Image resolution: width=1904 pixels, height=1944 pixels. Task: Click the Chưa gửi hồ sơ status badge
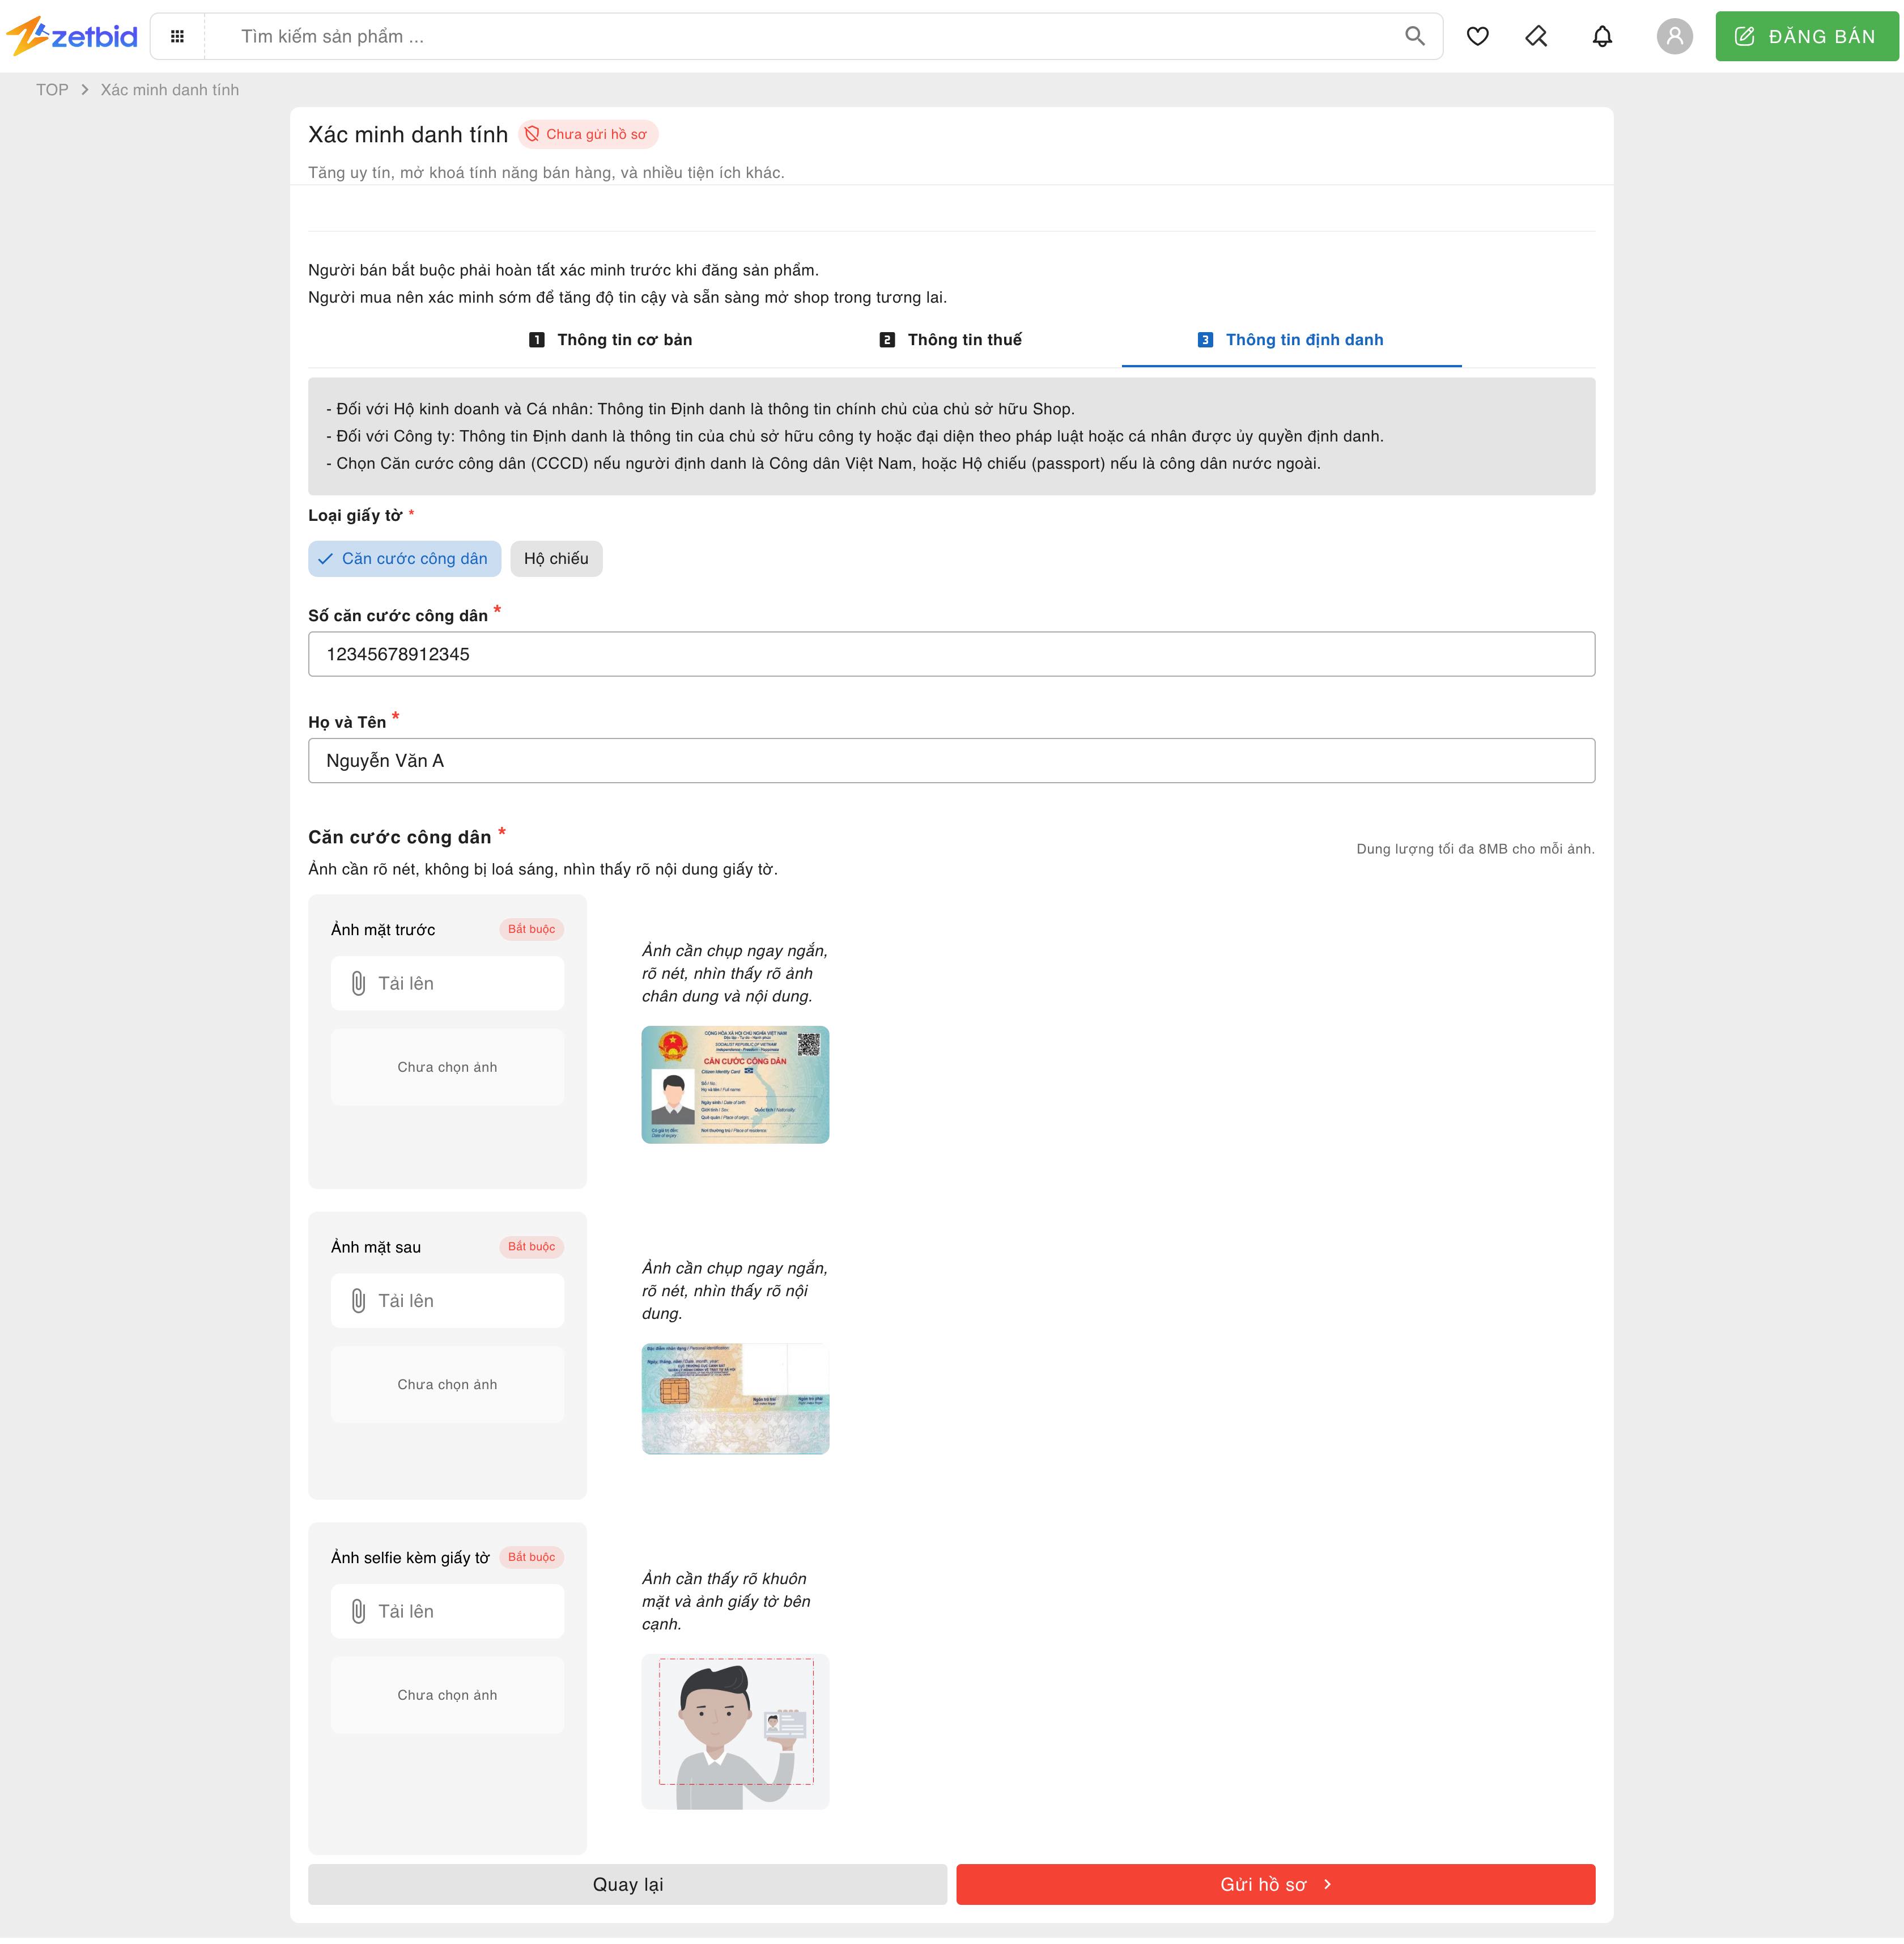(x=588, y=134)
